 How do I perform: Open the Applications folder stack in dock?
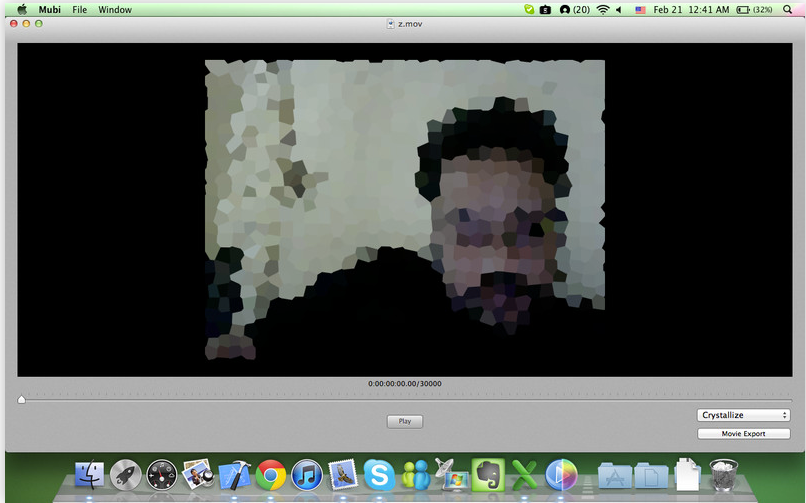coord(614,475)
